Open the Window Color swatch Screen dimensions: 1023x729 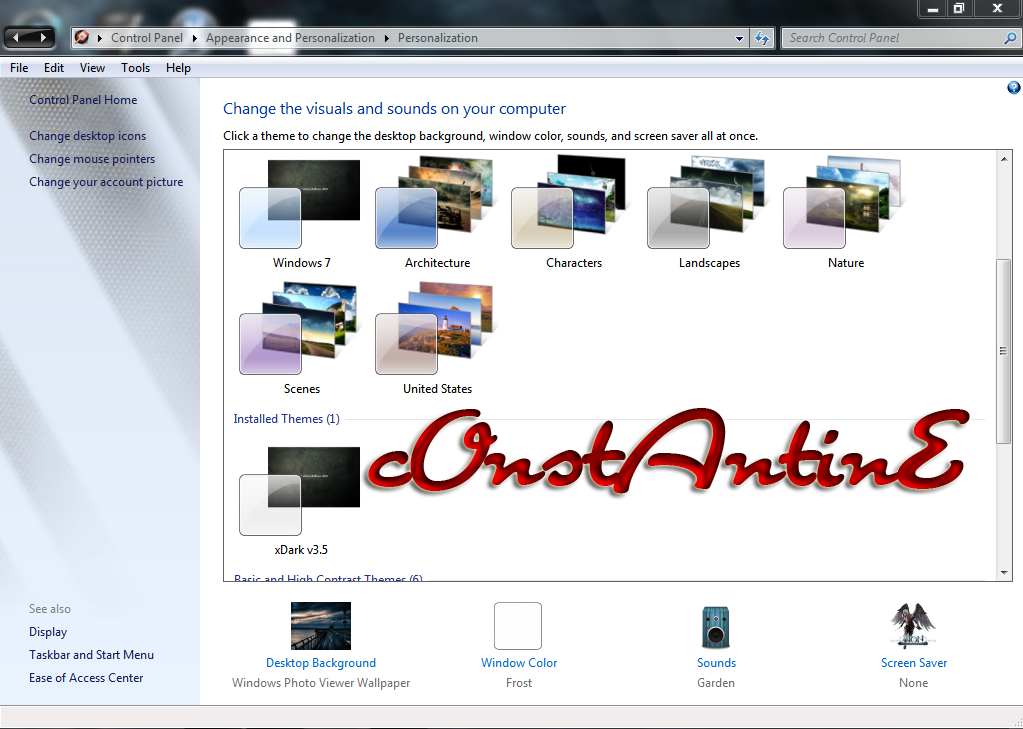pyautogui.click(x=518, y=626)
